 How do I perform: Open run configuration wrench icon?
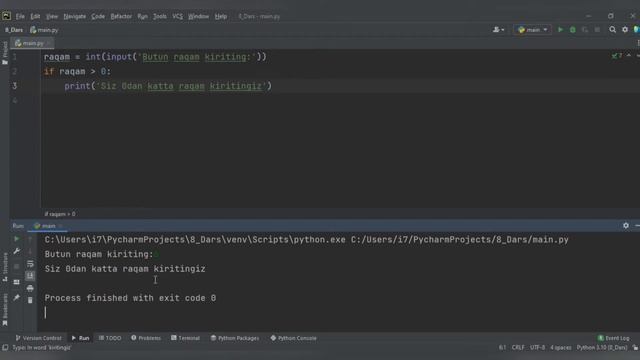tap(17, 251)
